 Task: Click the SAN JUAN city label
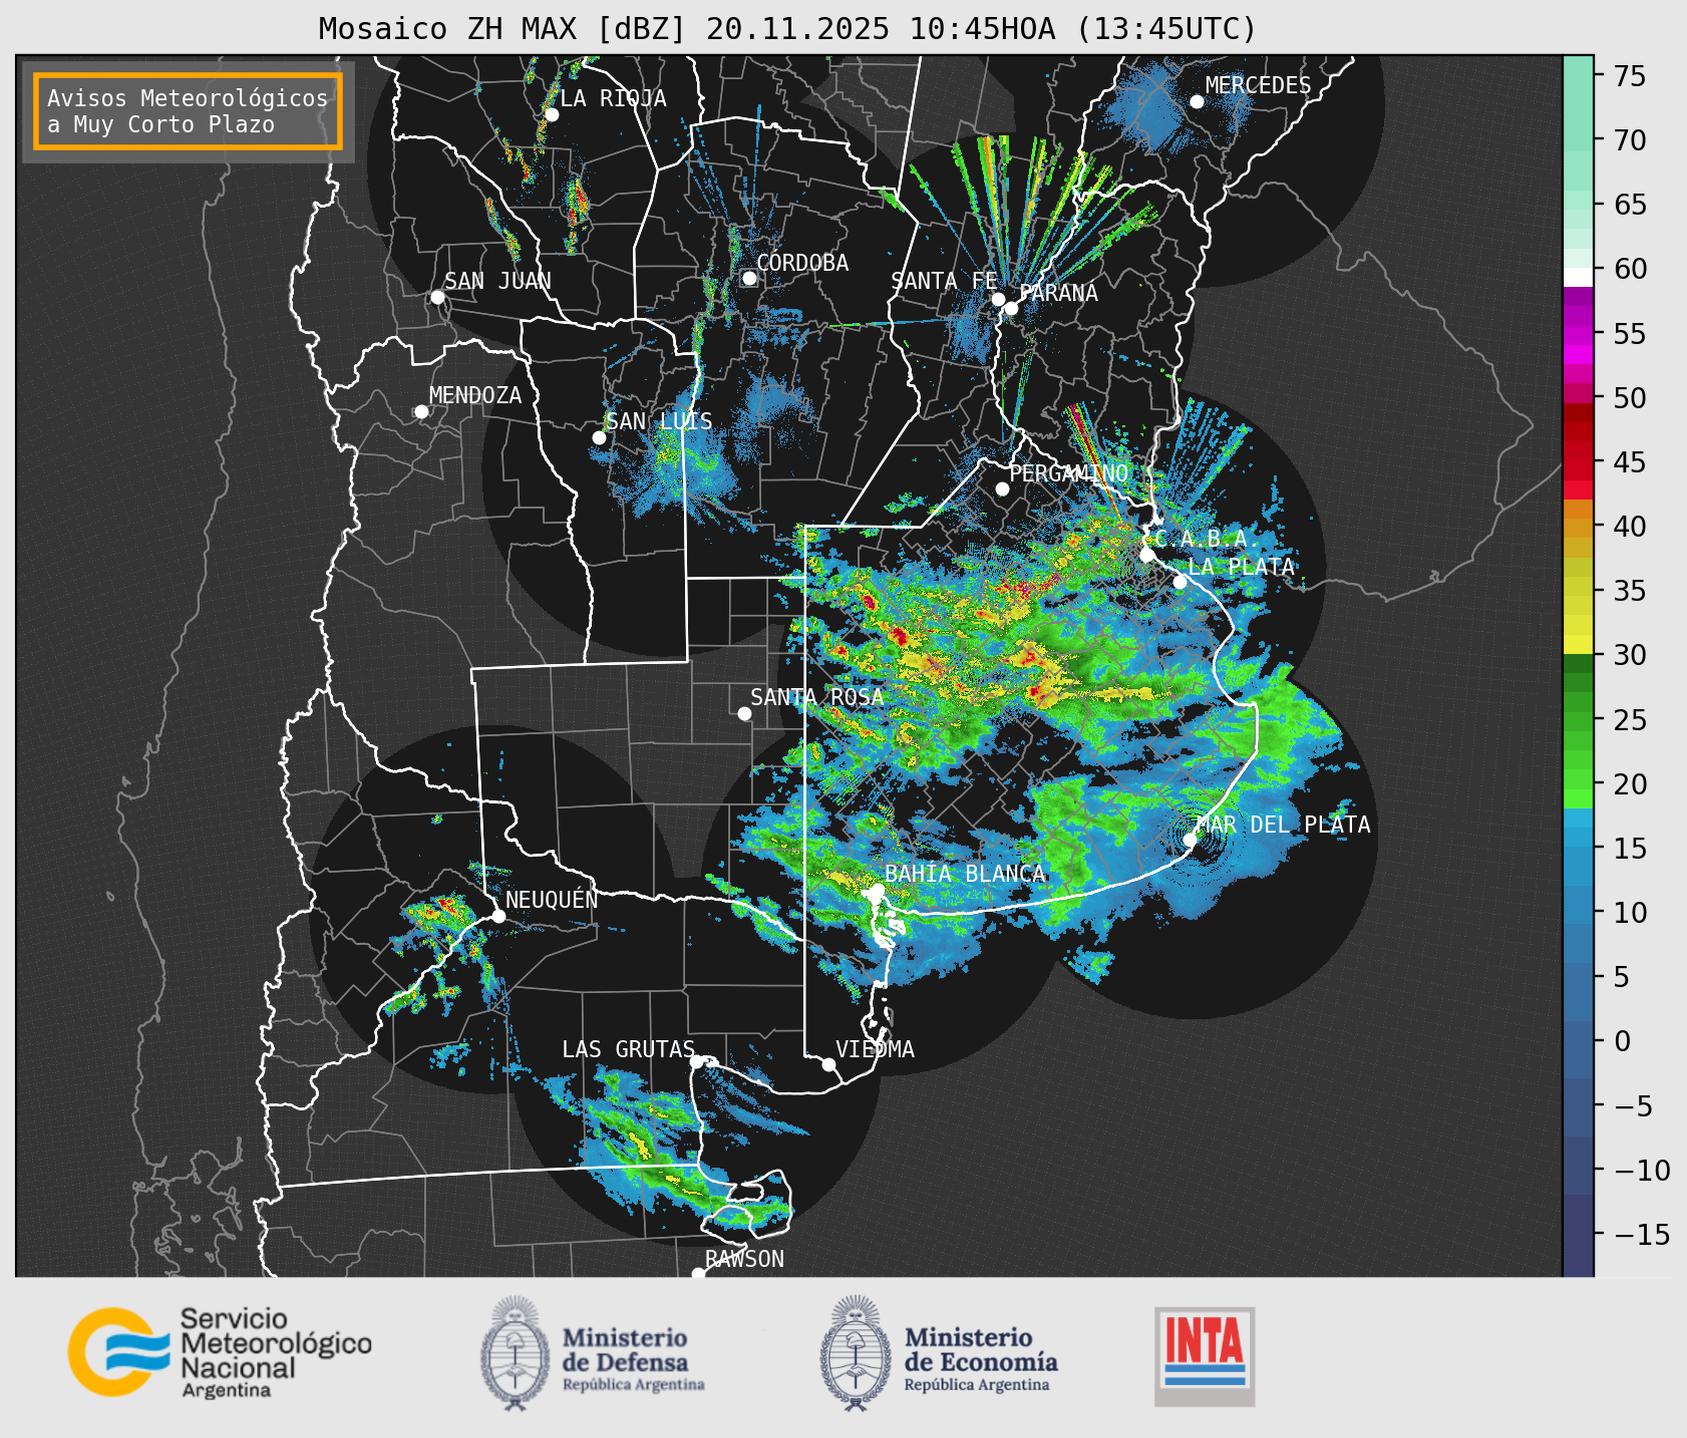pyautogui.click(x=498, y=281)
